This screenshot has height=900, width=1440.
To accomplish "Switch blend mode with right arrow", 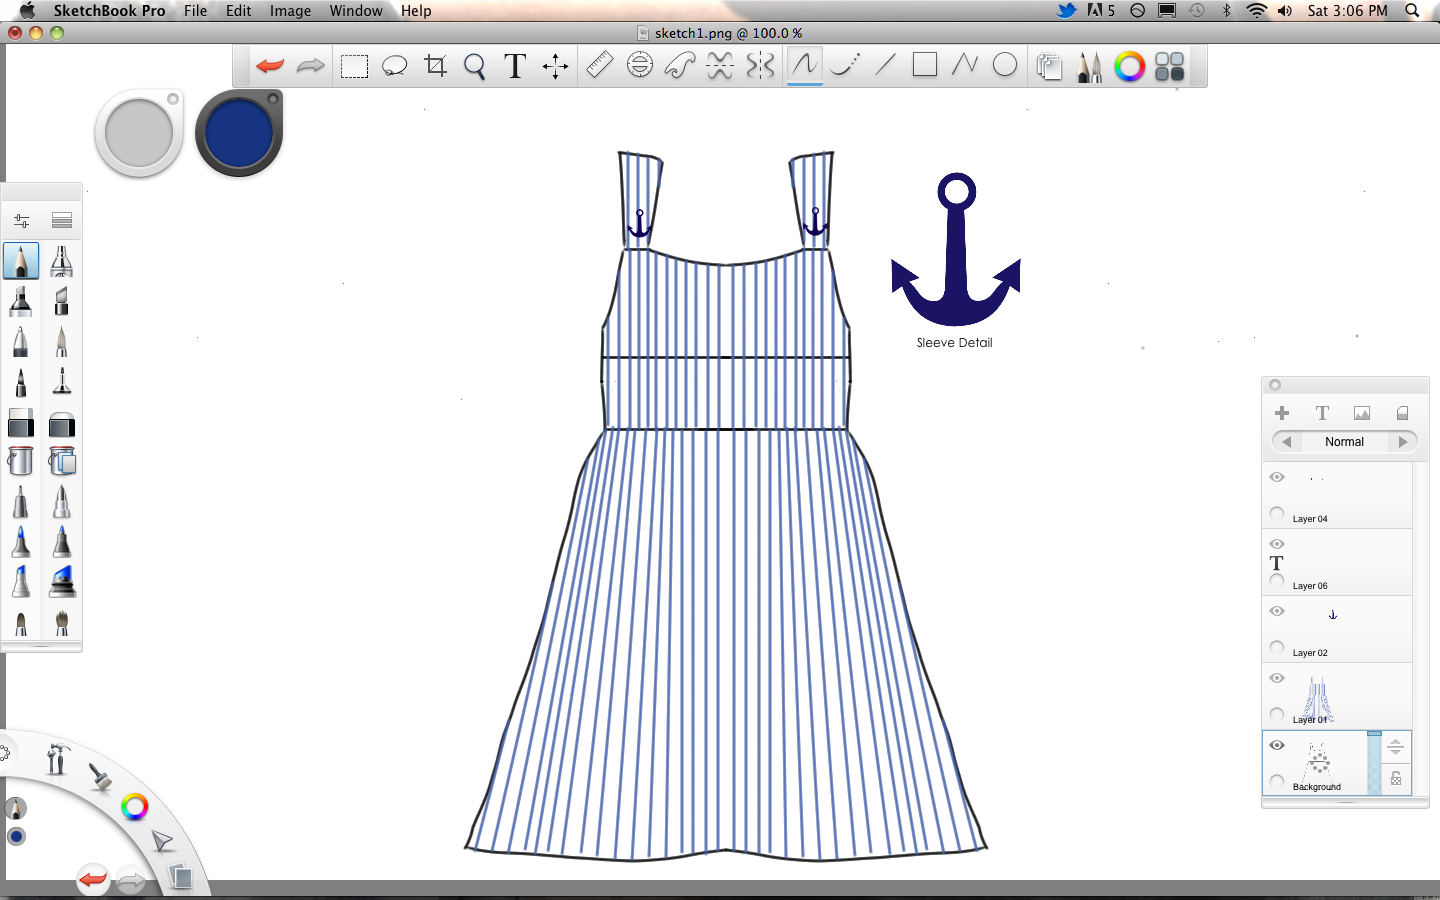I will [1403, 442].
